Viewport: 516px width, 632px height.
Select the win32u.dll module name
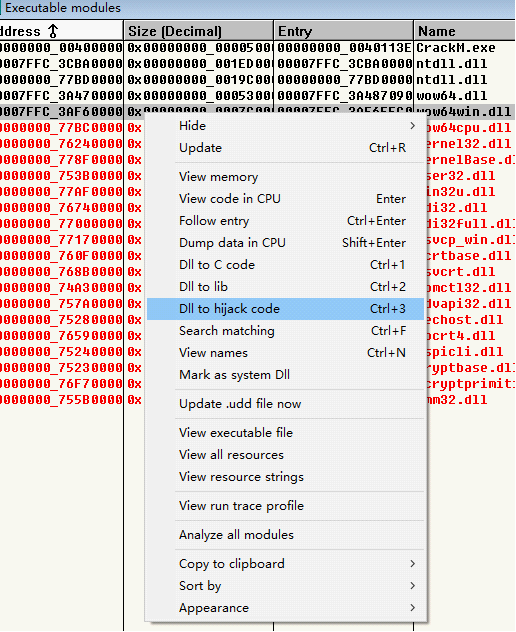[462, 192]
